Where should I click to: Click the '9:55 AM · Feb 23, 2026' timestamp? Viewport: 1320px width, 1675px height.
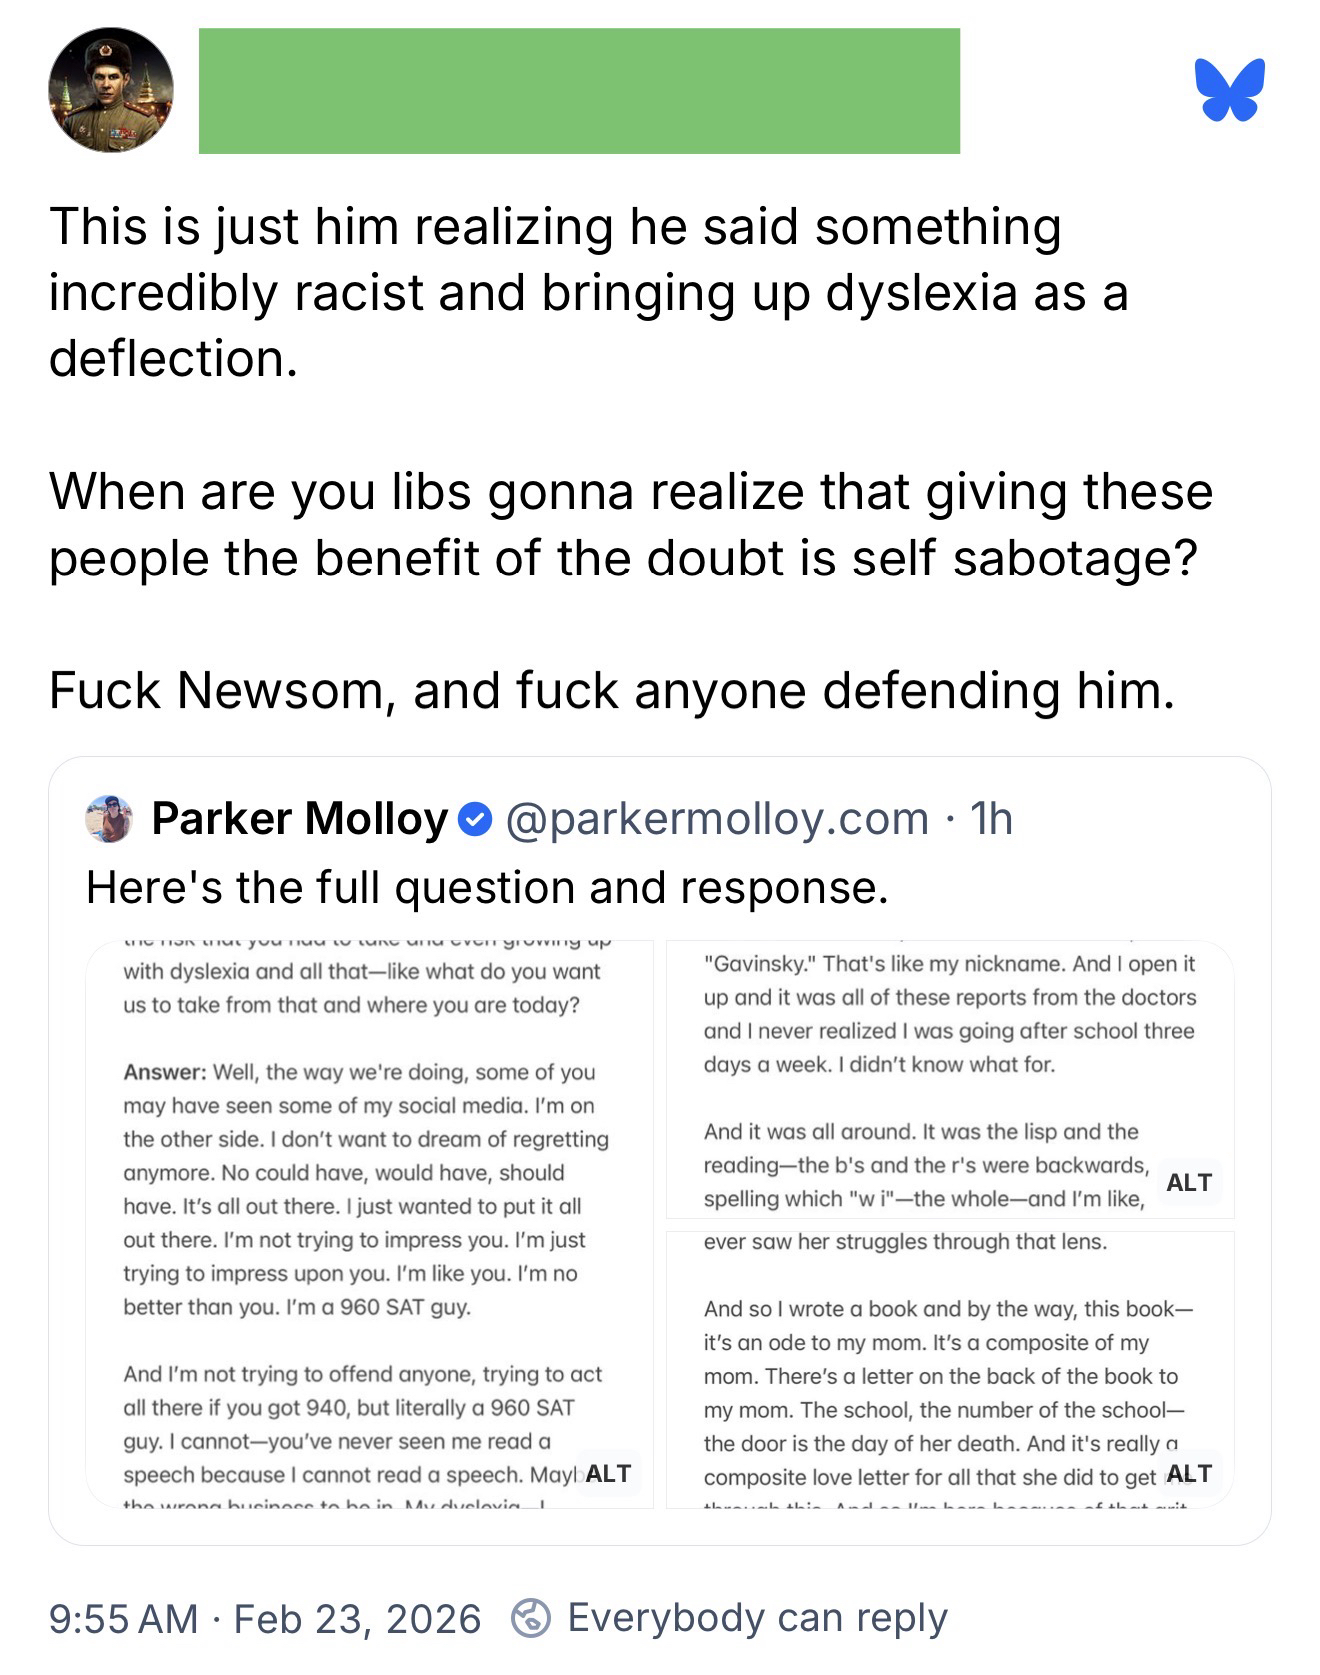click(x=265, y=1618)
